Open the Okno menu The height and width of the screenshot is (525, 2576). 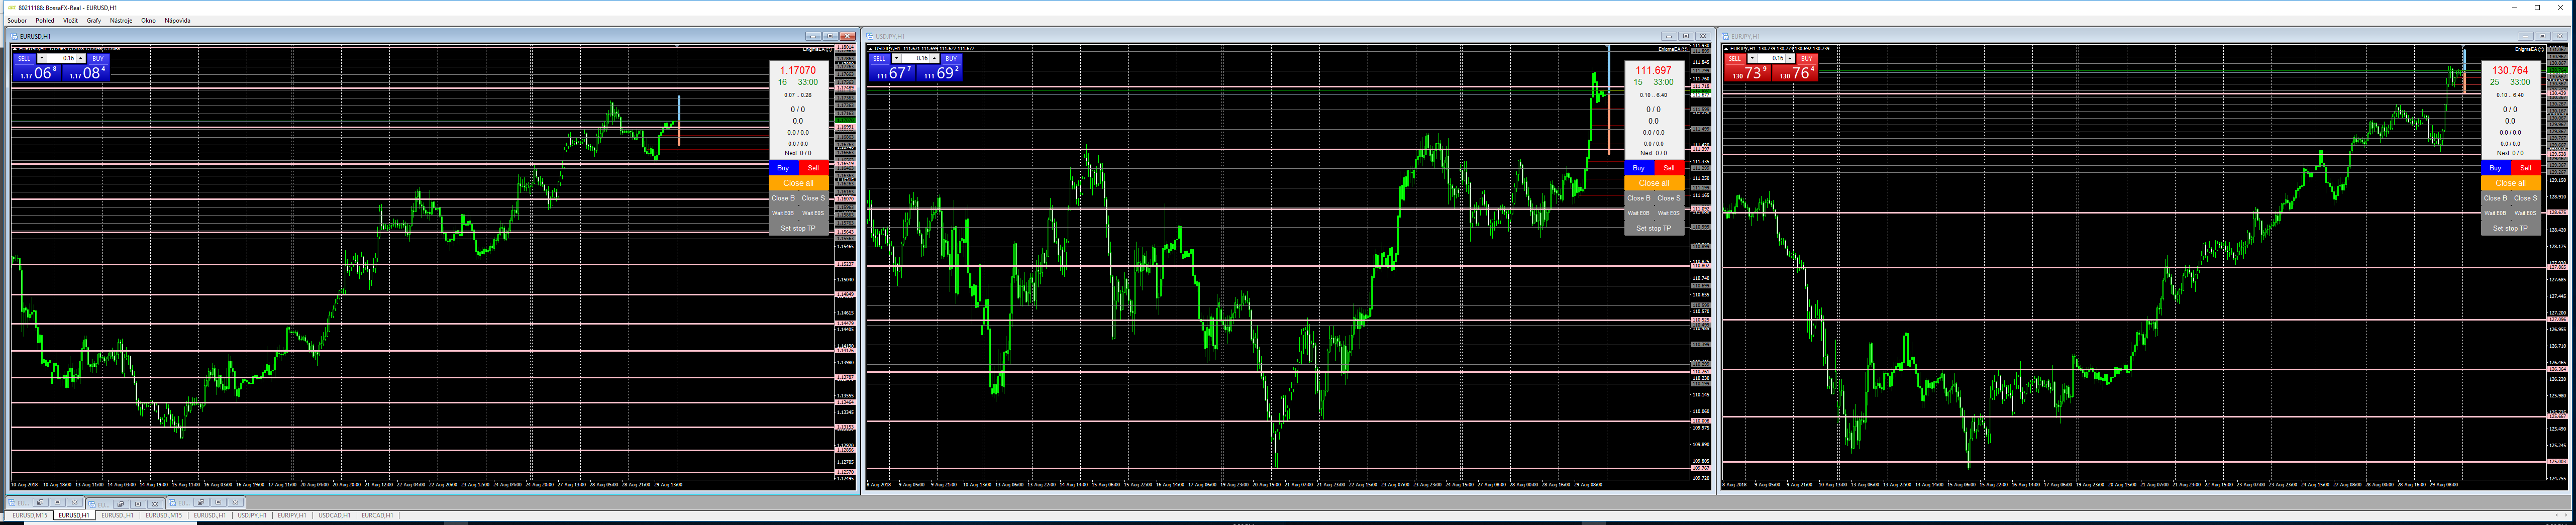click(148, 20)
